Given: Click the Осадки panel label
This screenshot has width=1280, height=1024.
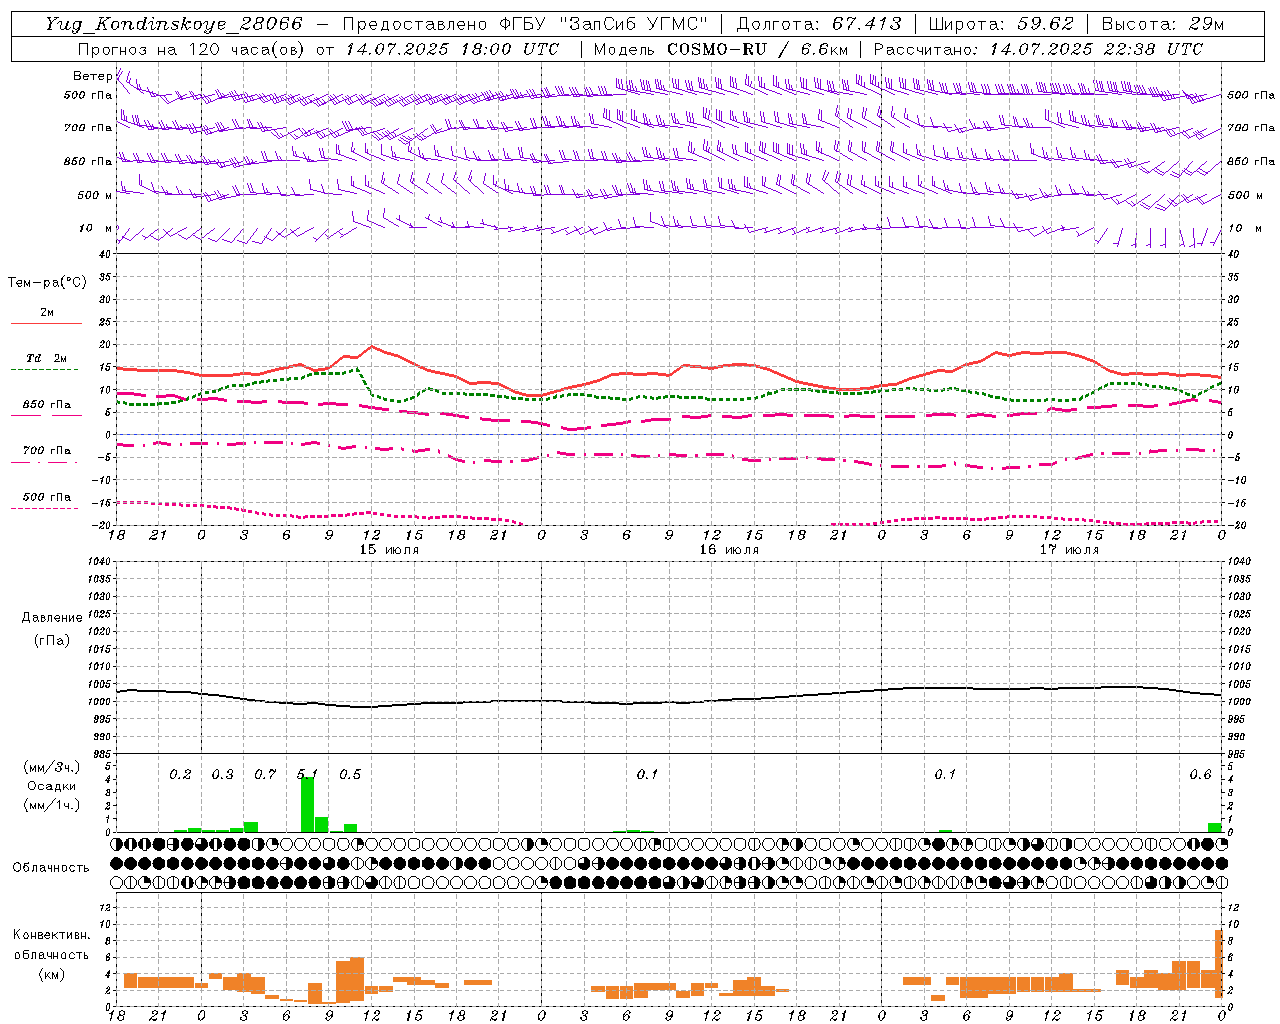Looking at the screenshot, I should [x=51, y=786].
